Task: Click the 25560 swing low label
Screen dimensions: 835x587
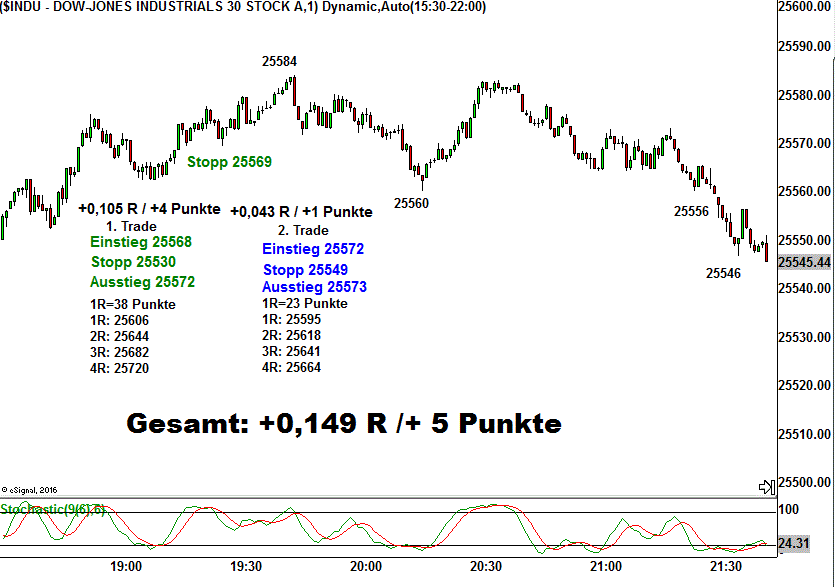Action: [x=411, y=203]
